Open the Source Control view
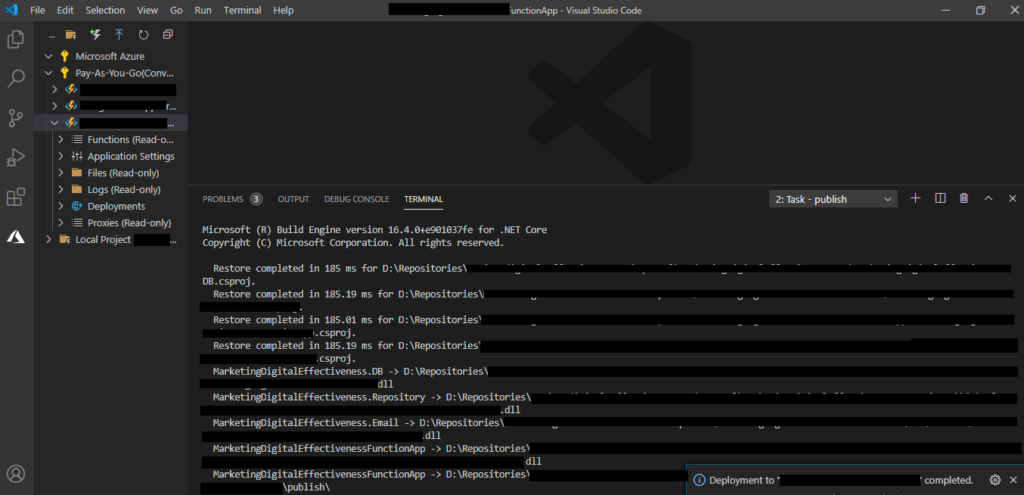The height and width of the screenshot is (495, 1024). click(x=16, y=118)
